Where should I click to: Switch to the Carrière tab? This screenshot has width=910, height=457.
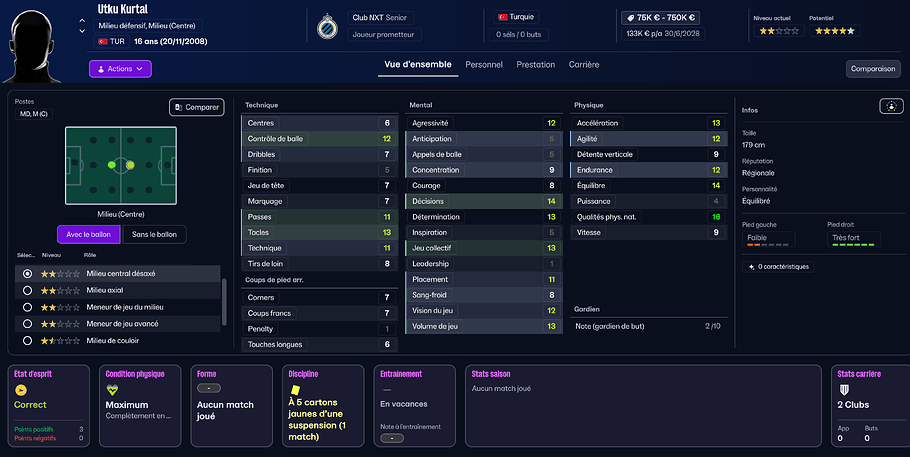tap(584, 65)
